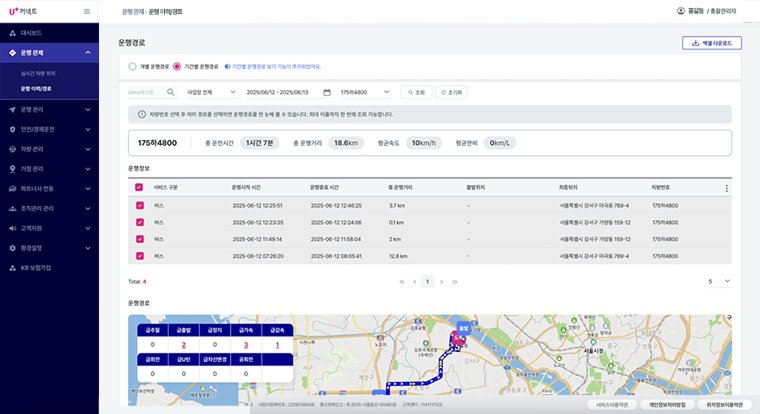Click the U+ 커넥트 logo

[23, 11]
